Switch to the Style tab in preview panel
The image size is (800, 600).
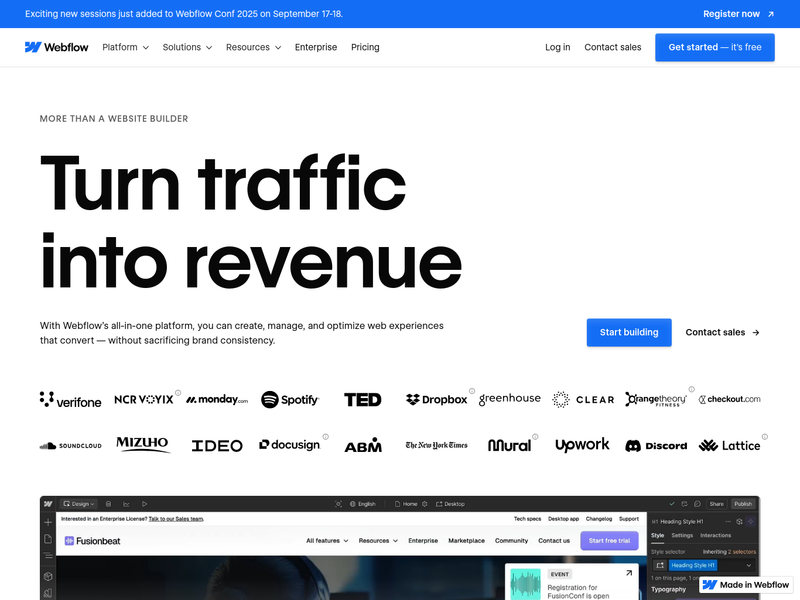(x=658, y=536)
